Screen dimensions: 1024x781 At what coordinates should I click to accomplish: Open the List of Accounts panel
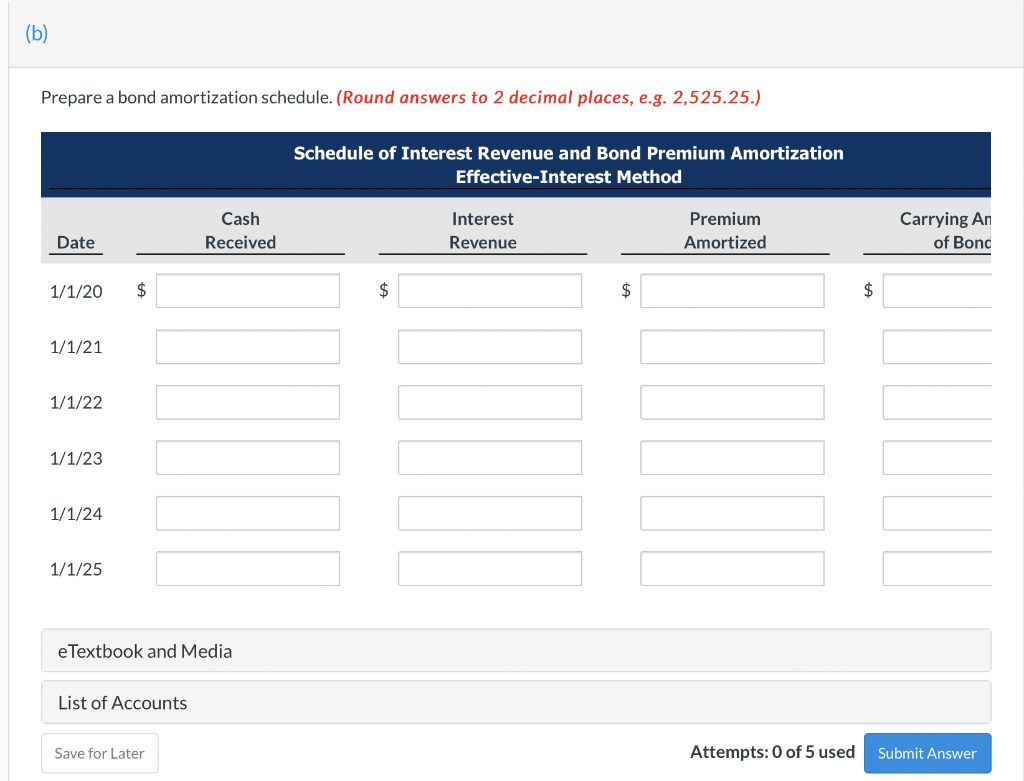[516, 703]
